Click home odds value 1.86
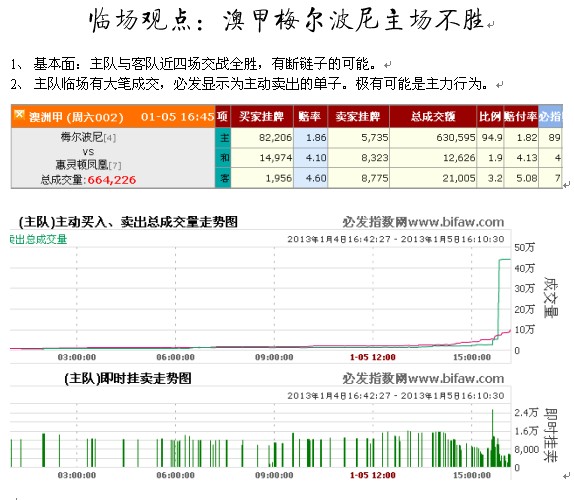 point(316,138)
